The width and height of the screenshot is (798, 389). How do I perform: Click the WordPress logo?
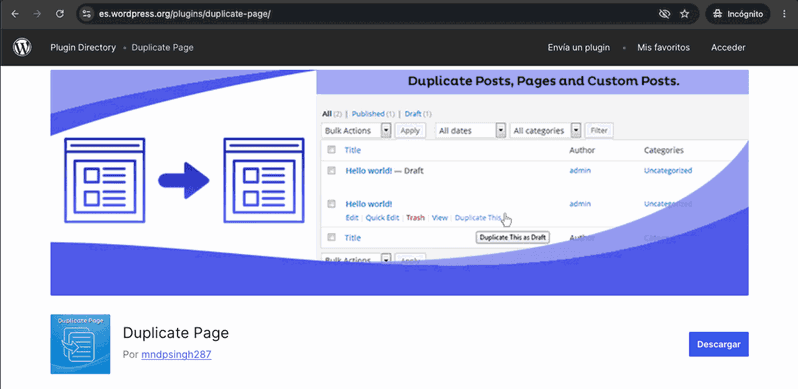pyautogui.click(x=22, y=47)
